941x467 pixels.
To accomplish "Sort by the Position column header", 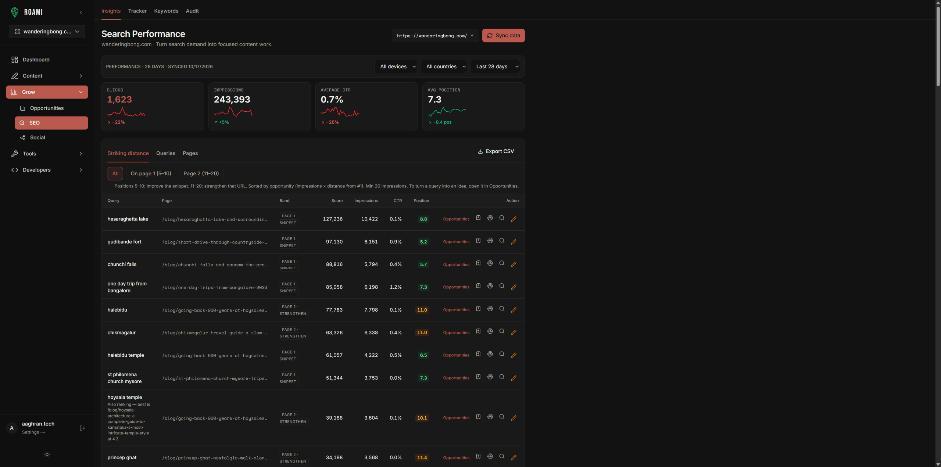I will [x=421, y=200].
